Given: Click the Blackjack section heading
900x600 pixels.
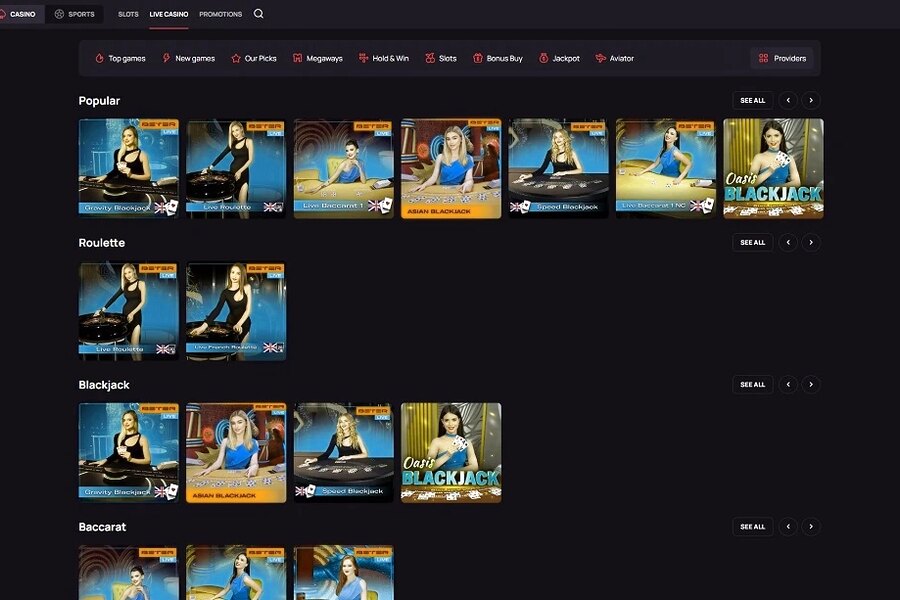Looking at the screenshot, I should coord(104,385).
